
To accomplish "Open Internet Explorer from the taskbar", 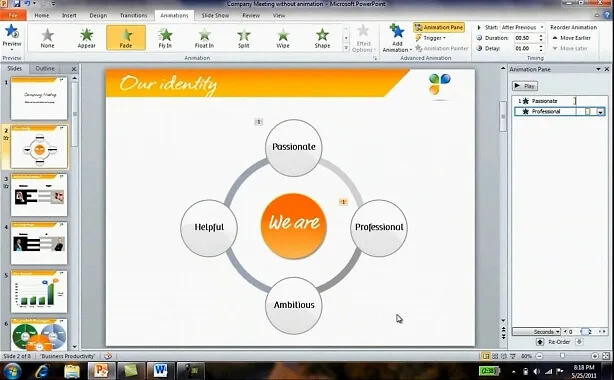I will coord(42,371).
